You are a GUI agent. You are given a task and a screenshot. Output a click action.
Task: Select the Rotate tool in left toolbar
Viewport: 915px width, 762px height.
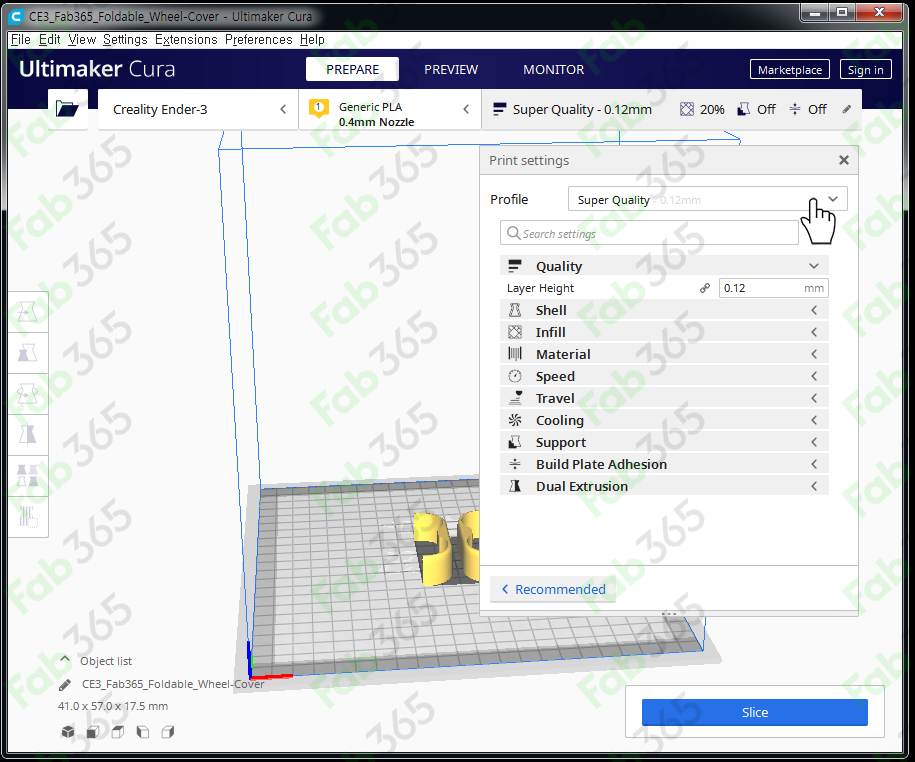pyautogui.click(x=27, y=394)
